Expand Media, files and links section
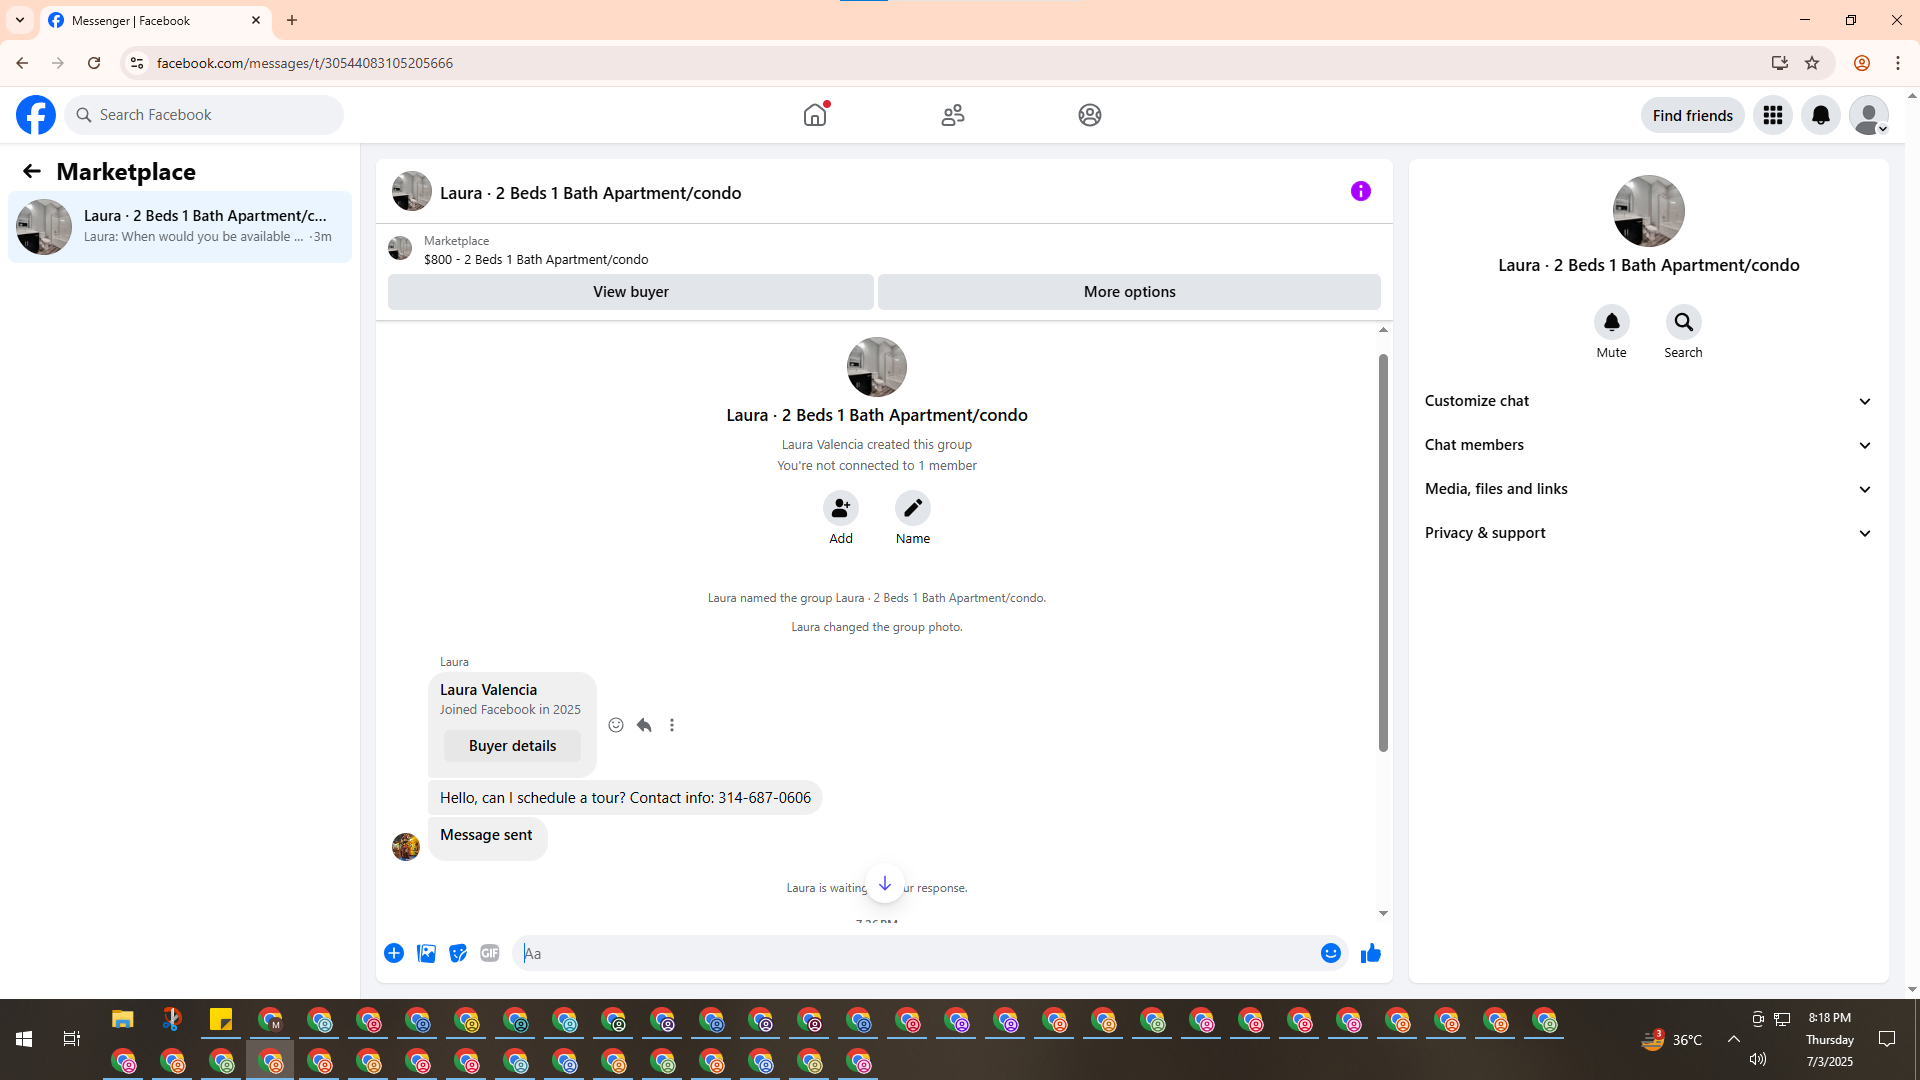1920x1080 pixels. coord(1647,489)
